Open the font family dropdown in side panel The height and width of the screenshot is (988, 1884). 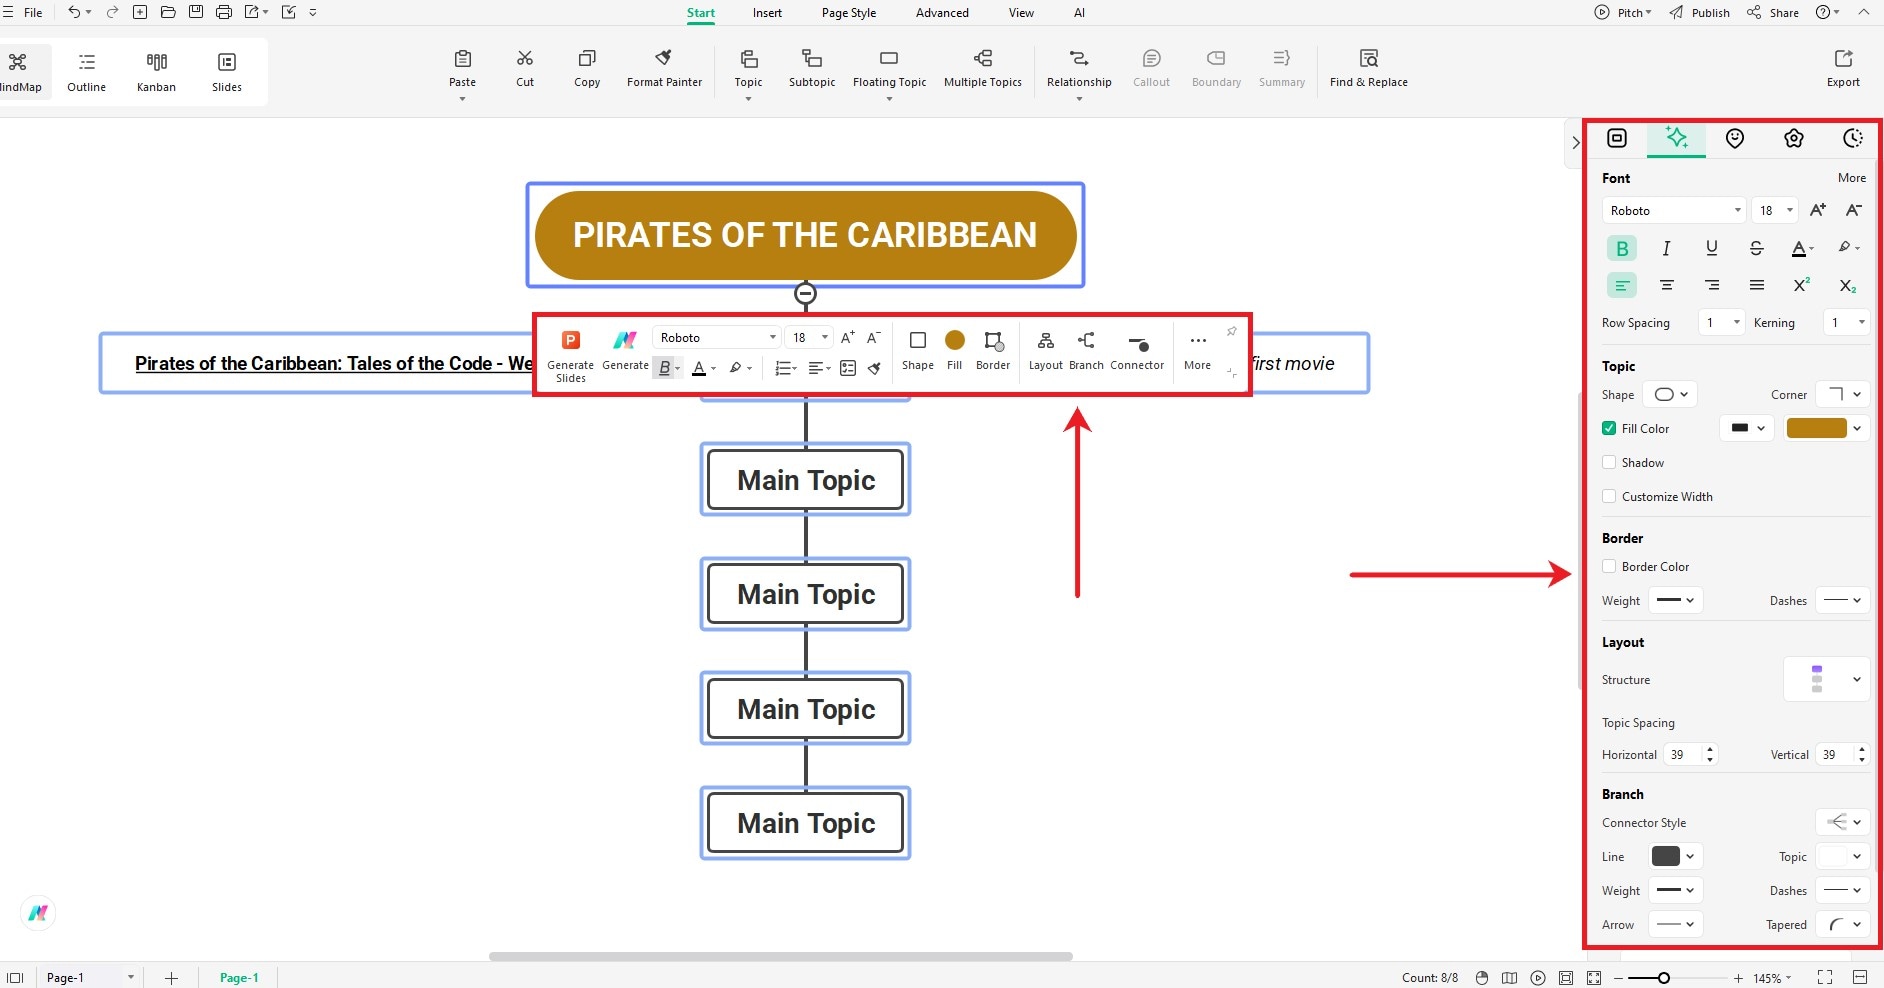(1674, 210)
